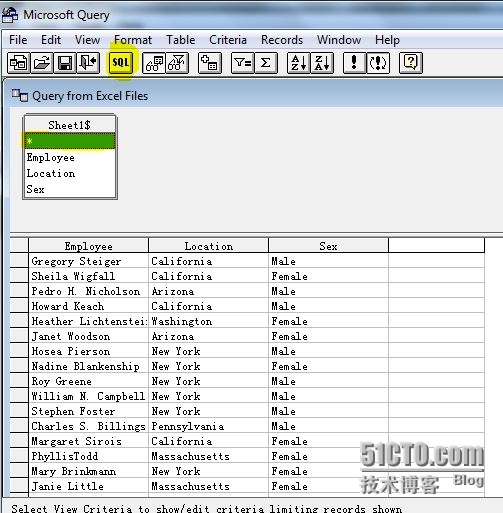The height and width of the screenshot is (513, 503).
Task: Click New York in Roy Greene row
Action: [x=209, y=381]
